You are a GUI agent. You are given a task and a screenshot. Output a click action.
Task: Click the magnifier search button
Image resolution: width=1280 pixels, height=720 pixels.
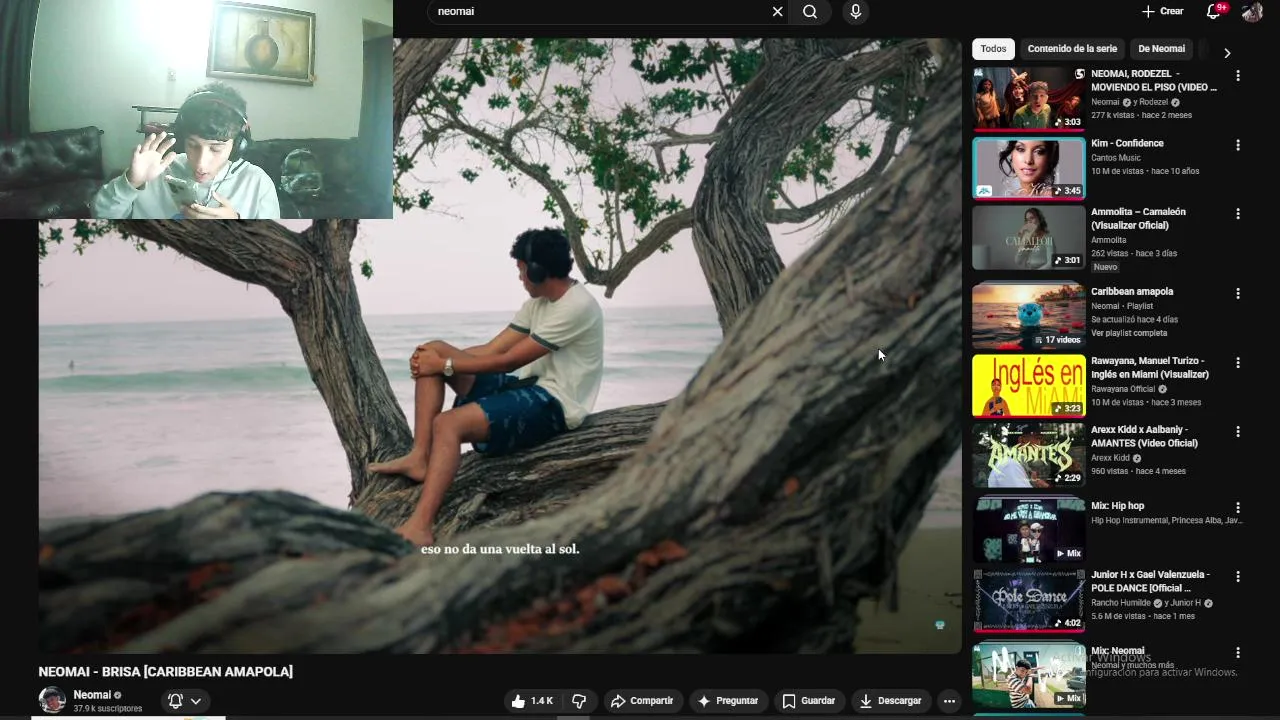pyautogui.click(x=810, y=12)
